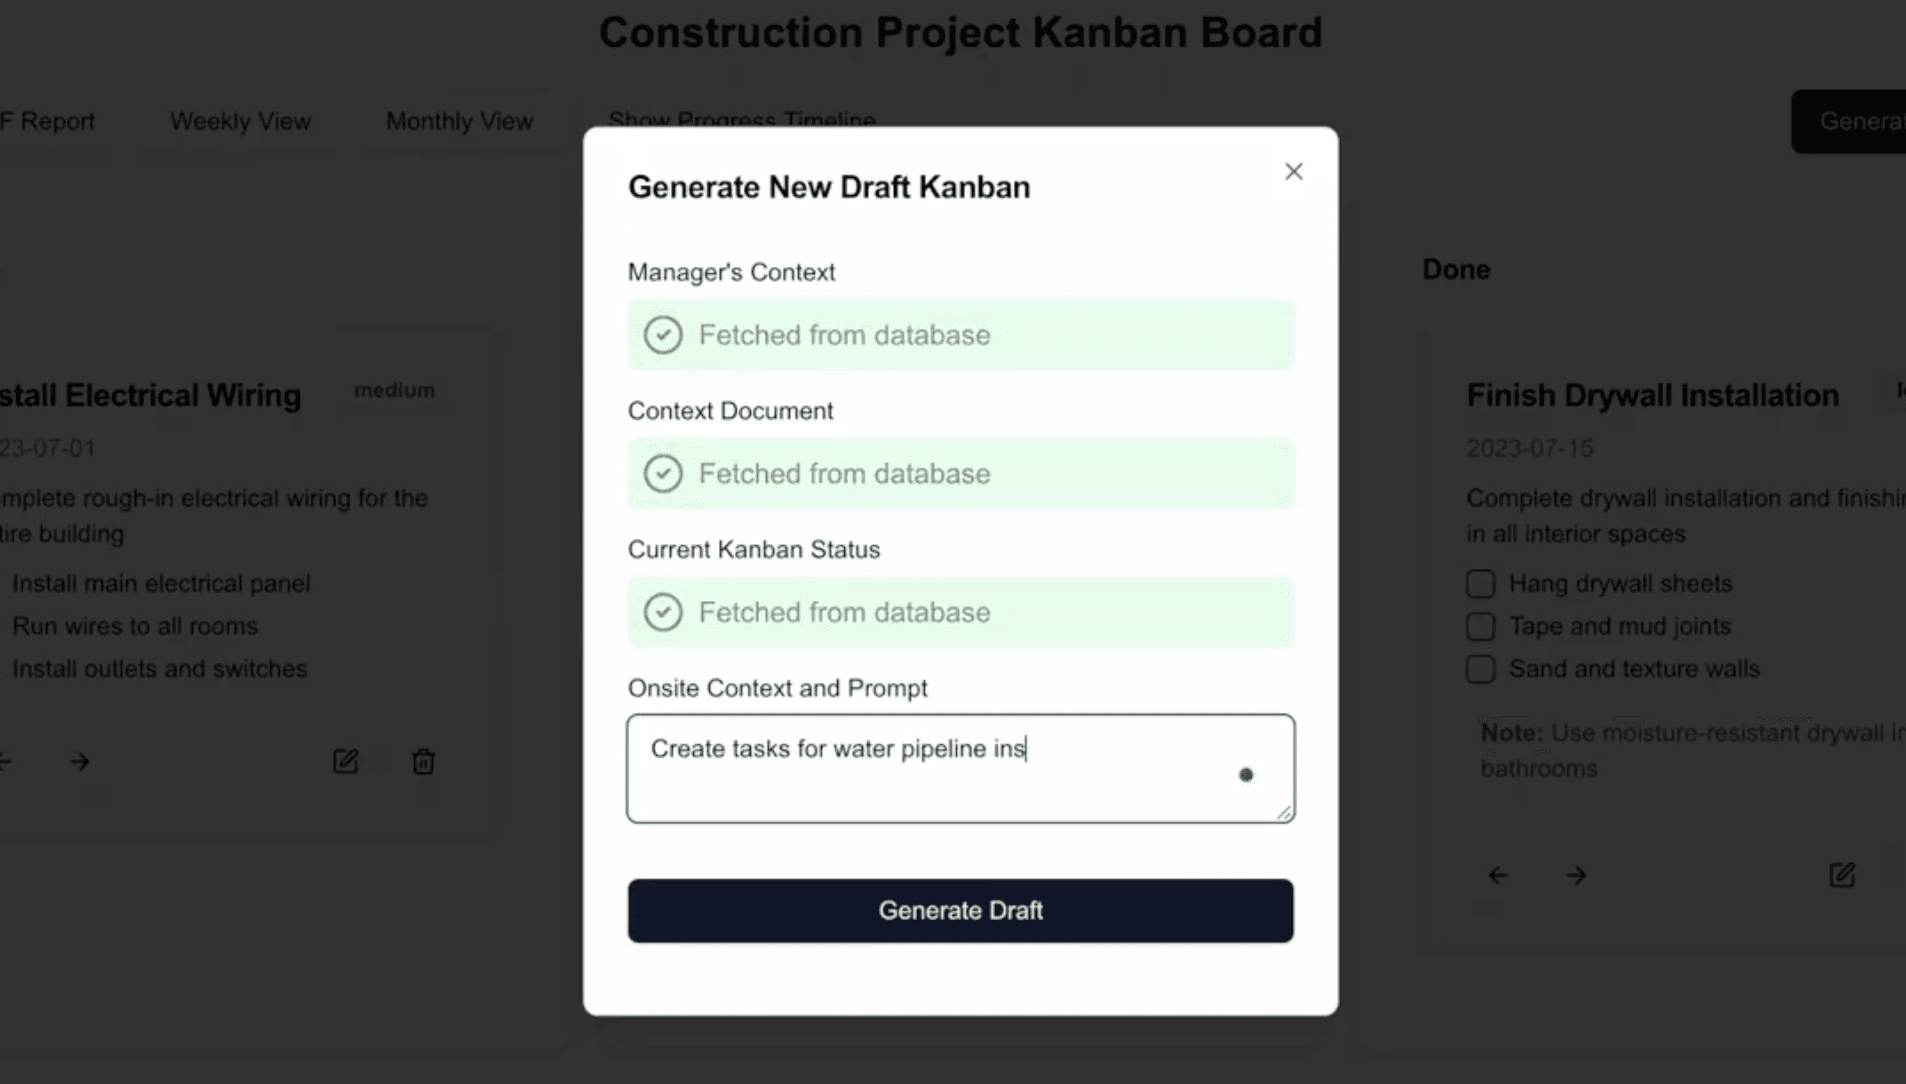The image size is (1906, 1084).
Task: Open the Monthly View tab
Action: click(x=458, y=121)
